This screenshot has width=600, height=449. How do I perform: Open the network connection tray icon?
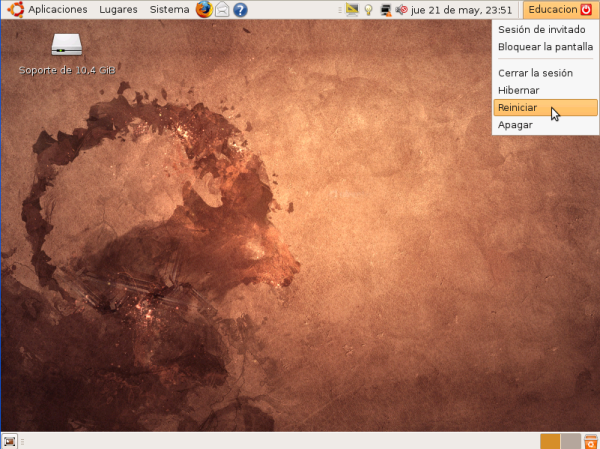click(384, 10)
